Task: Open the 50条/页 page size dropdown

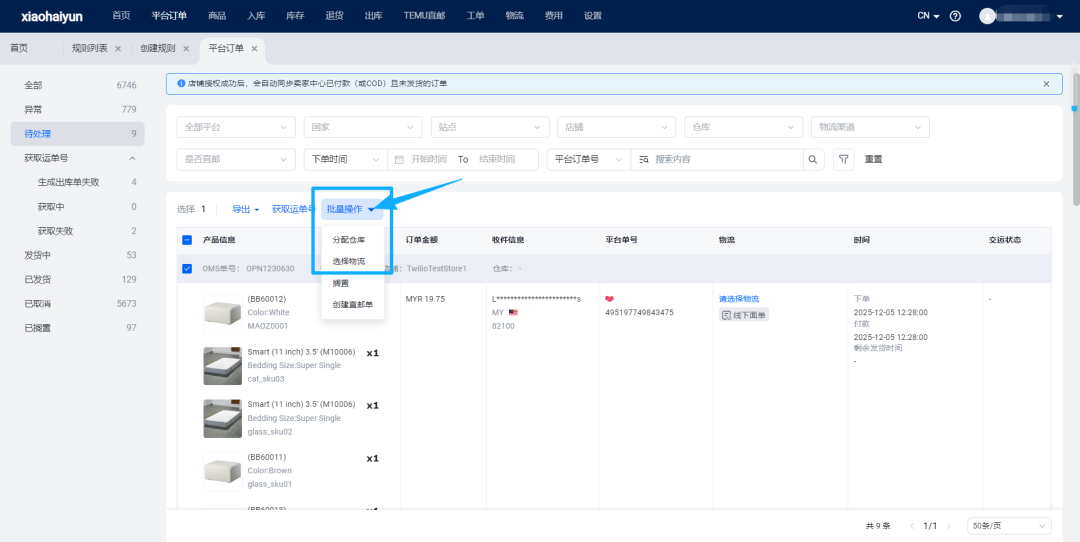Action: pos(1009,526)
